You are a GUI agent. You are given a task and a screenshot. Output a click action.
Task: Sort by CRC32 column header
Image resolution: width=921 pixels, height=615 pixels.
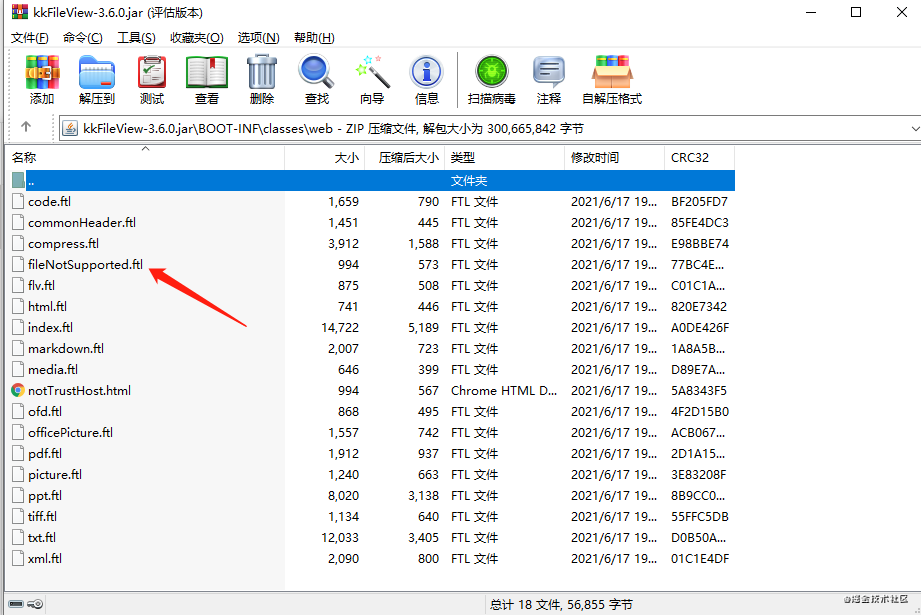click(700, 157)
